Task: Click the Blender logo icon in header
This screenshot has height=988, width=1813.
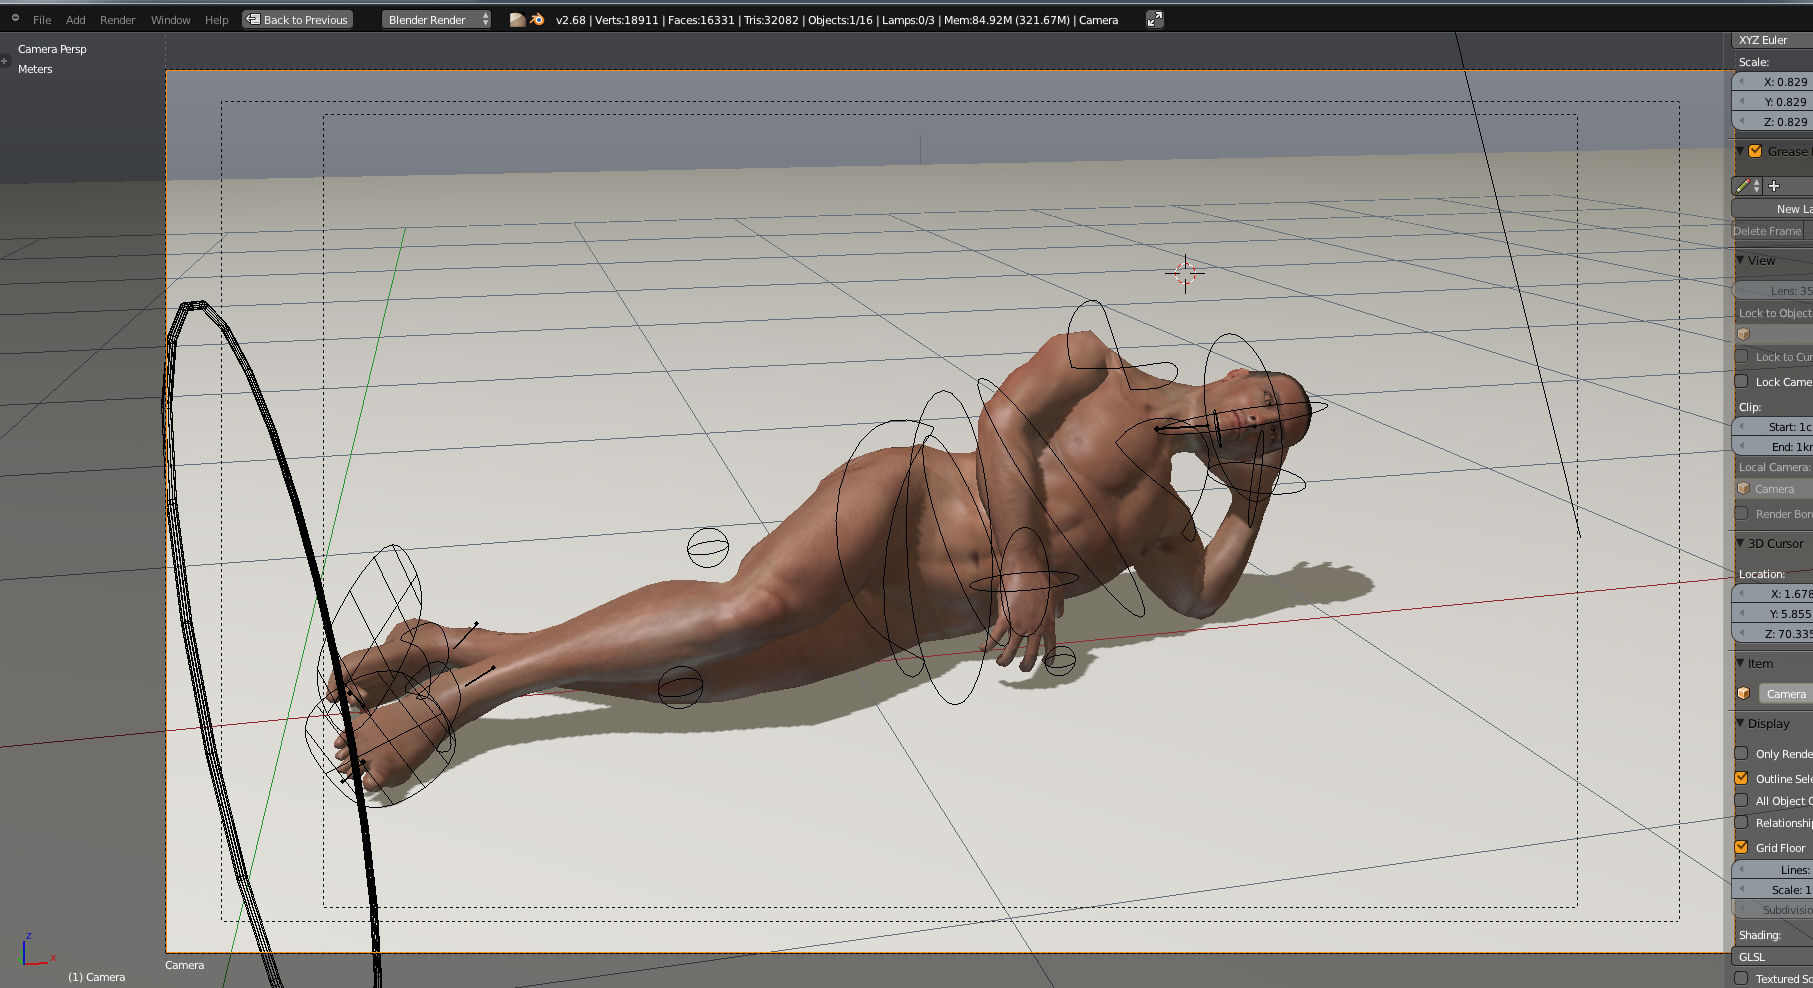Action: 537,20
